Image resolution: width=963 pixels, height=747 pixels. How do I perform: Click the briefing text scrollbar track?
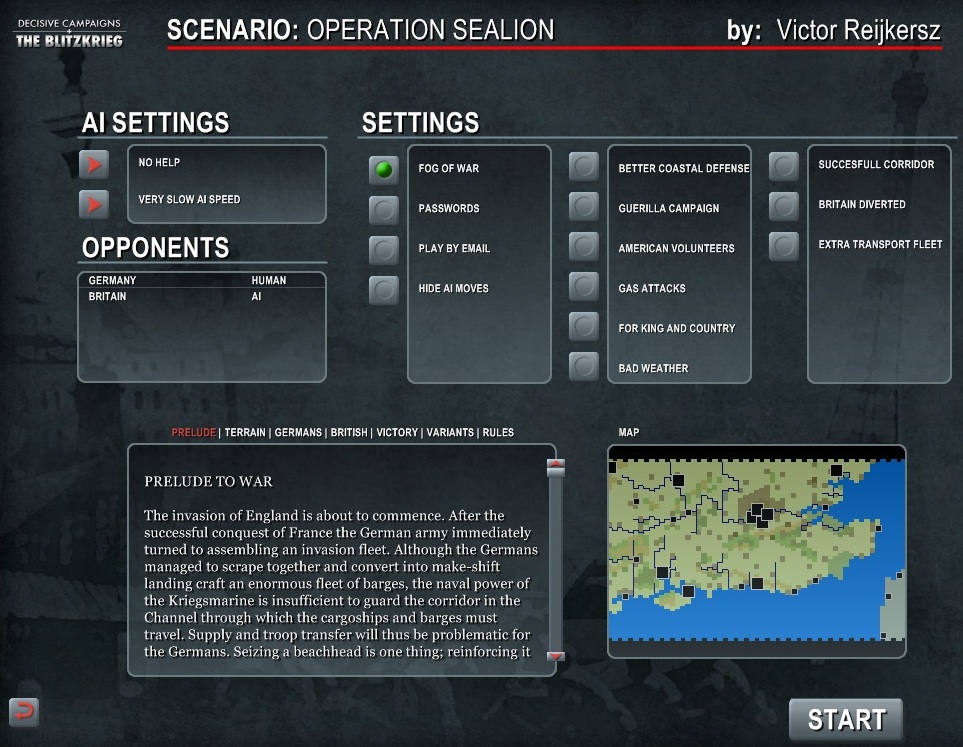556,562
